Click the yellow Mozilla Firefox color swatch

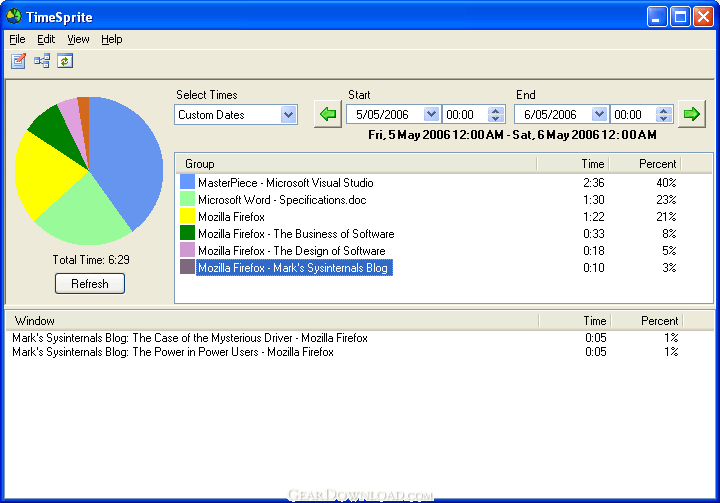pos(187,216)
